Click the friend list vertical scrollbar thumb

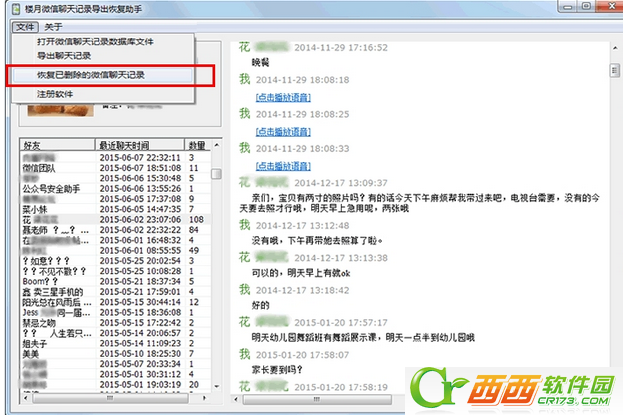pos(217,174)
